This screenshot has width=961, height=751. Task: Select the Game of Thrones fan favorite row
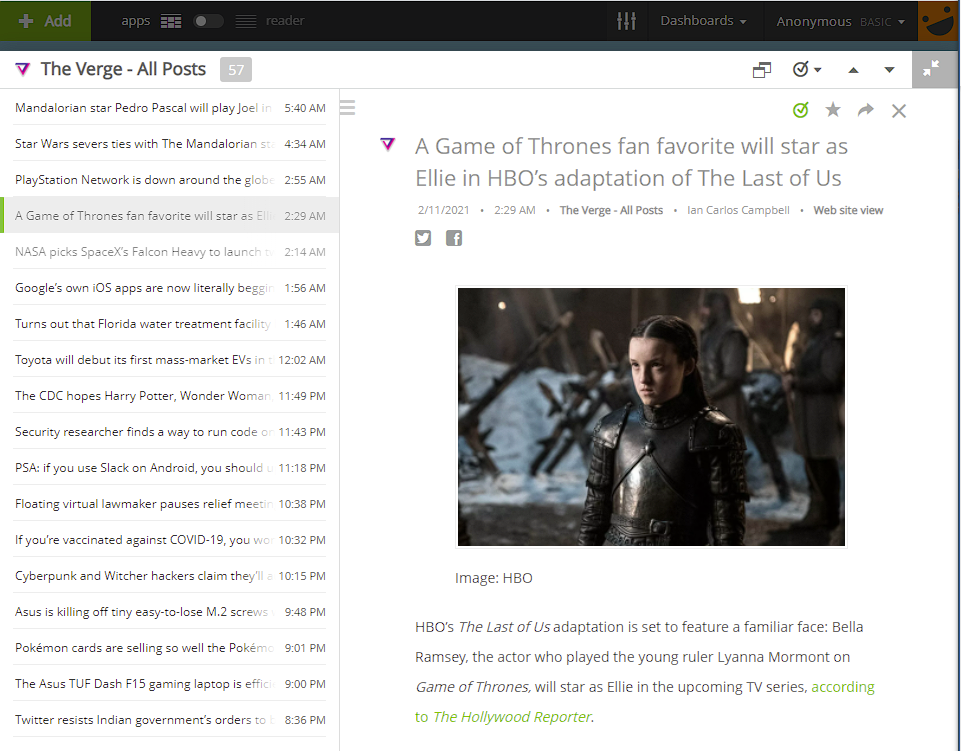170,216
